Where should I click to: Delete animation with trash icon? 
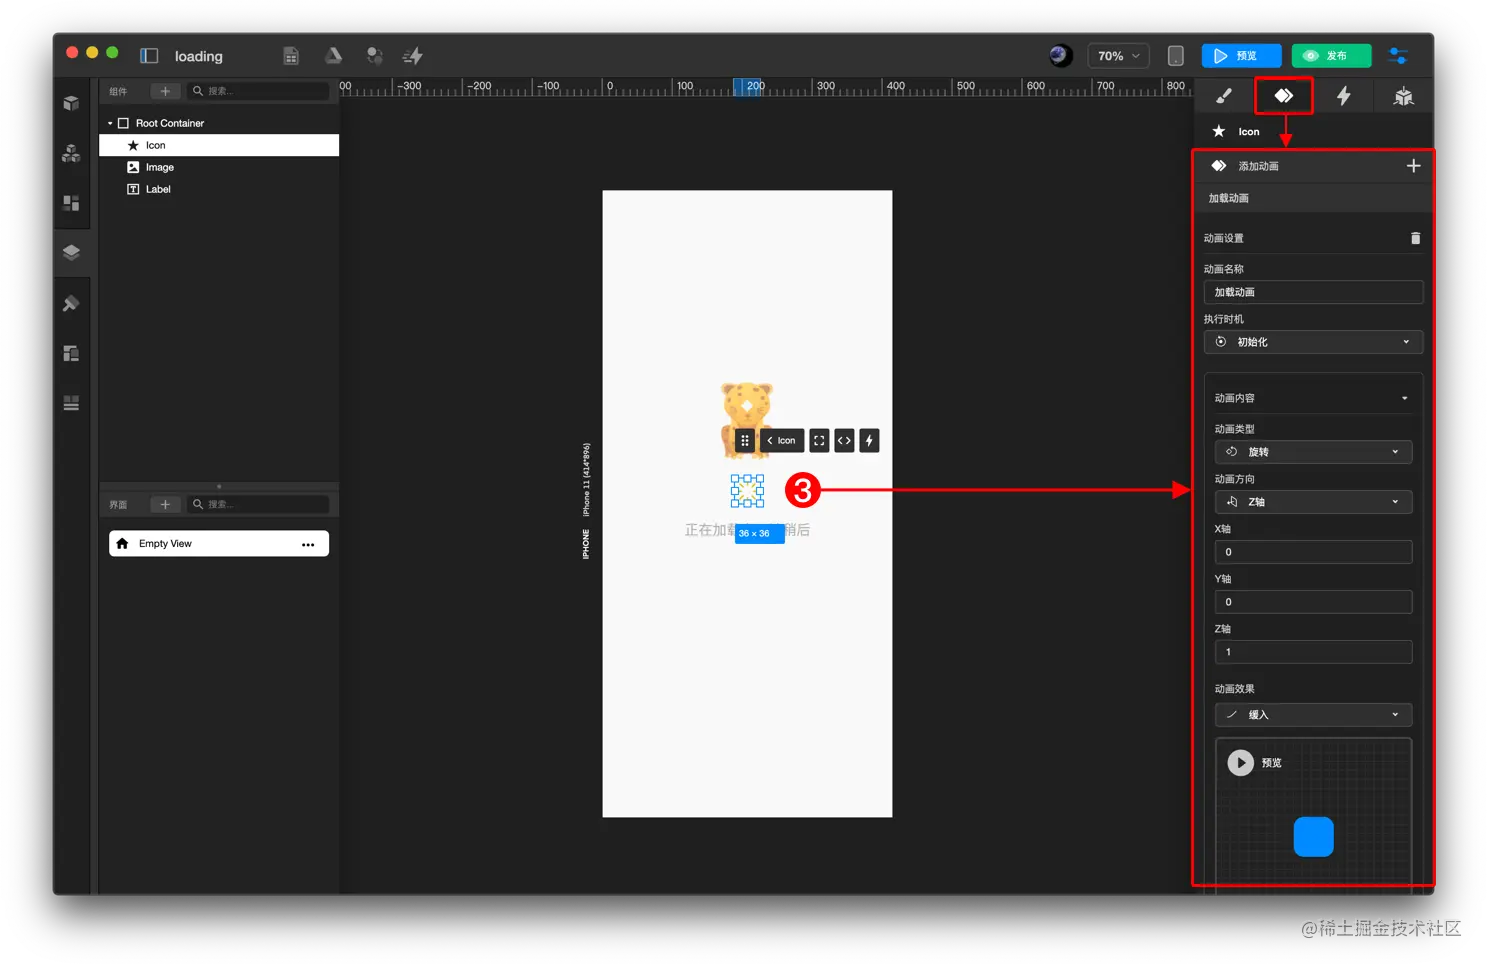pyautogui.click(x=1415, y=238)
